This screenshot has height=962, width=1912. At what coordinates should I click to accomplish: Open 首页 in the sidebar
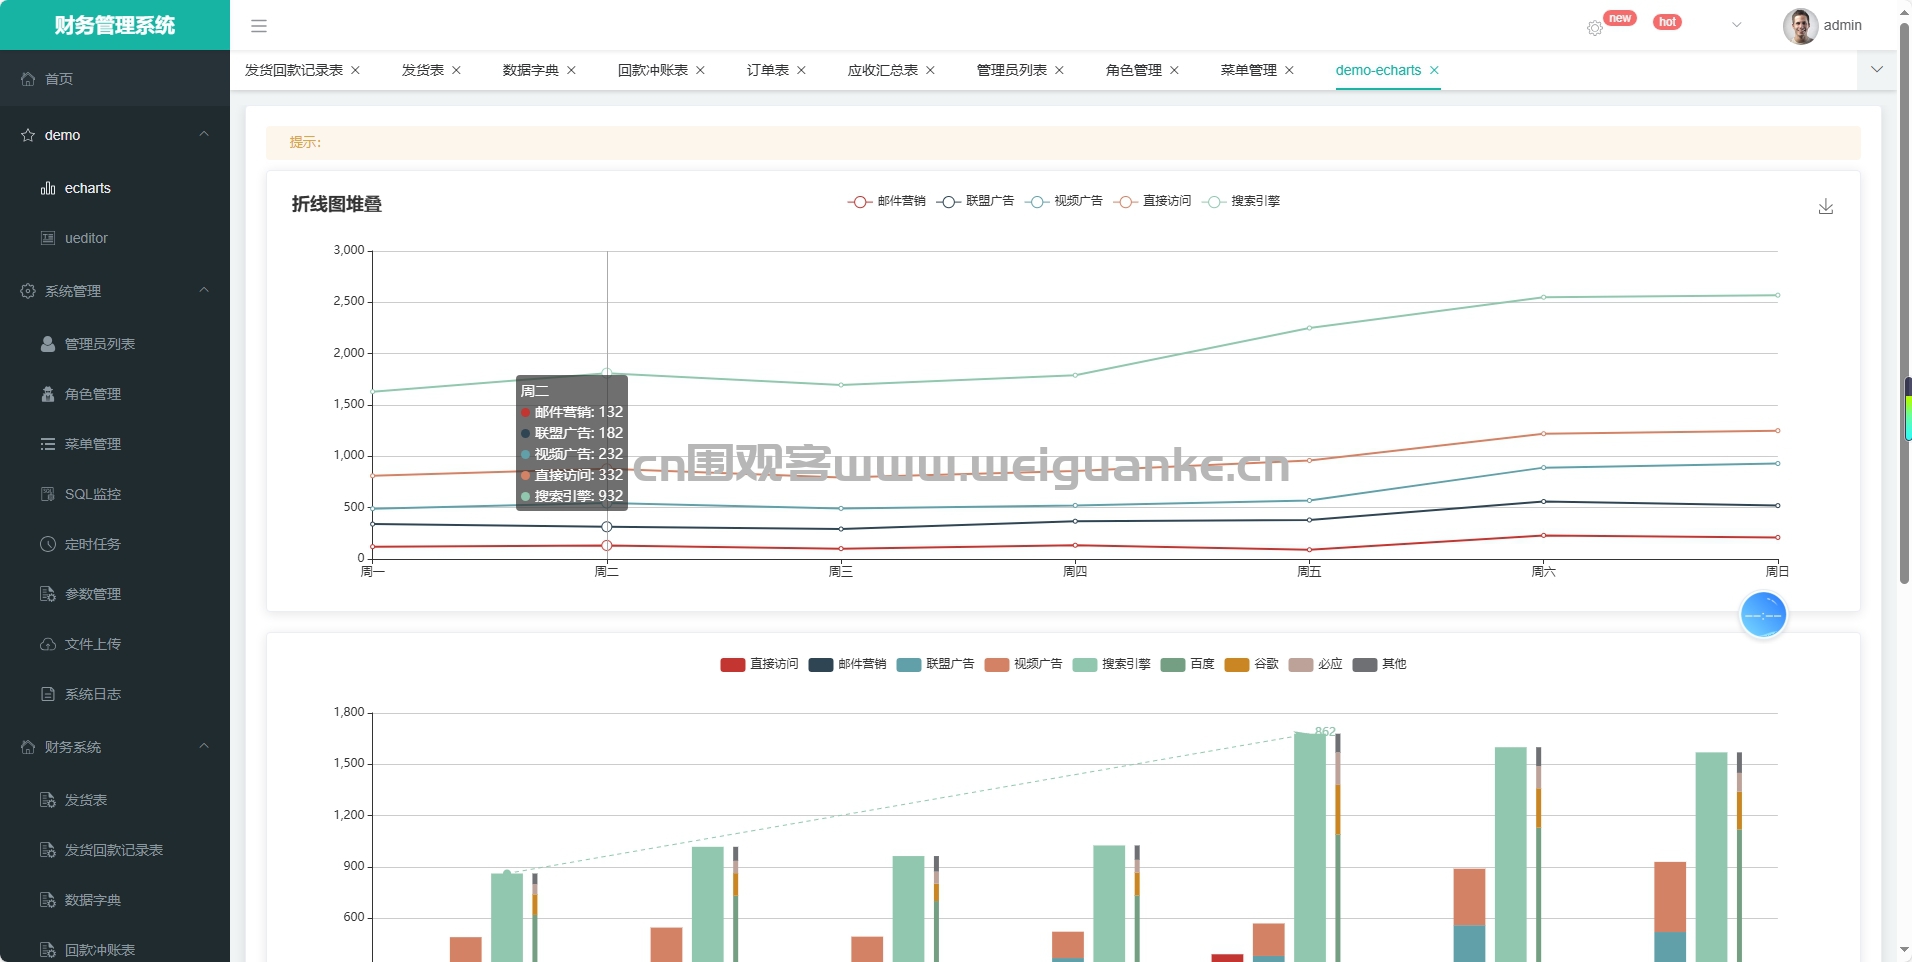pos(115,79)
